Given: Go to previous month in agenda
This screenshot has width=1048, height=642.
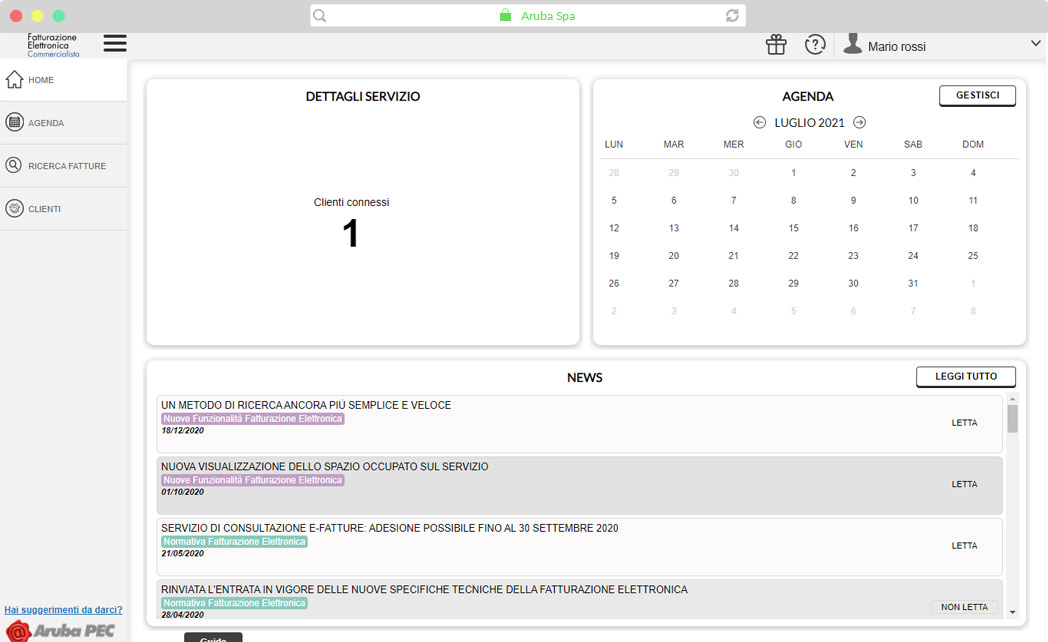Looking at the screenshot, I should click(759, 123).
